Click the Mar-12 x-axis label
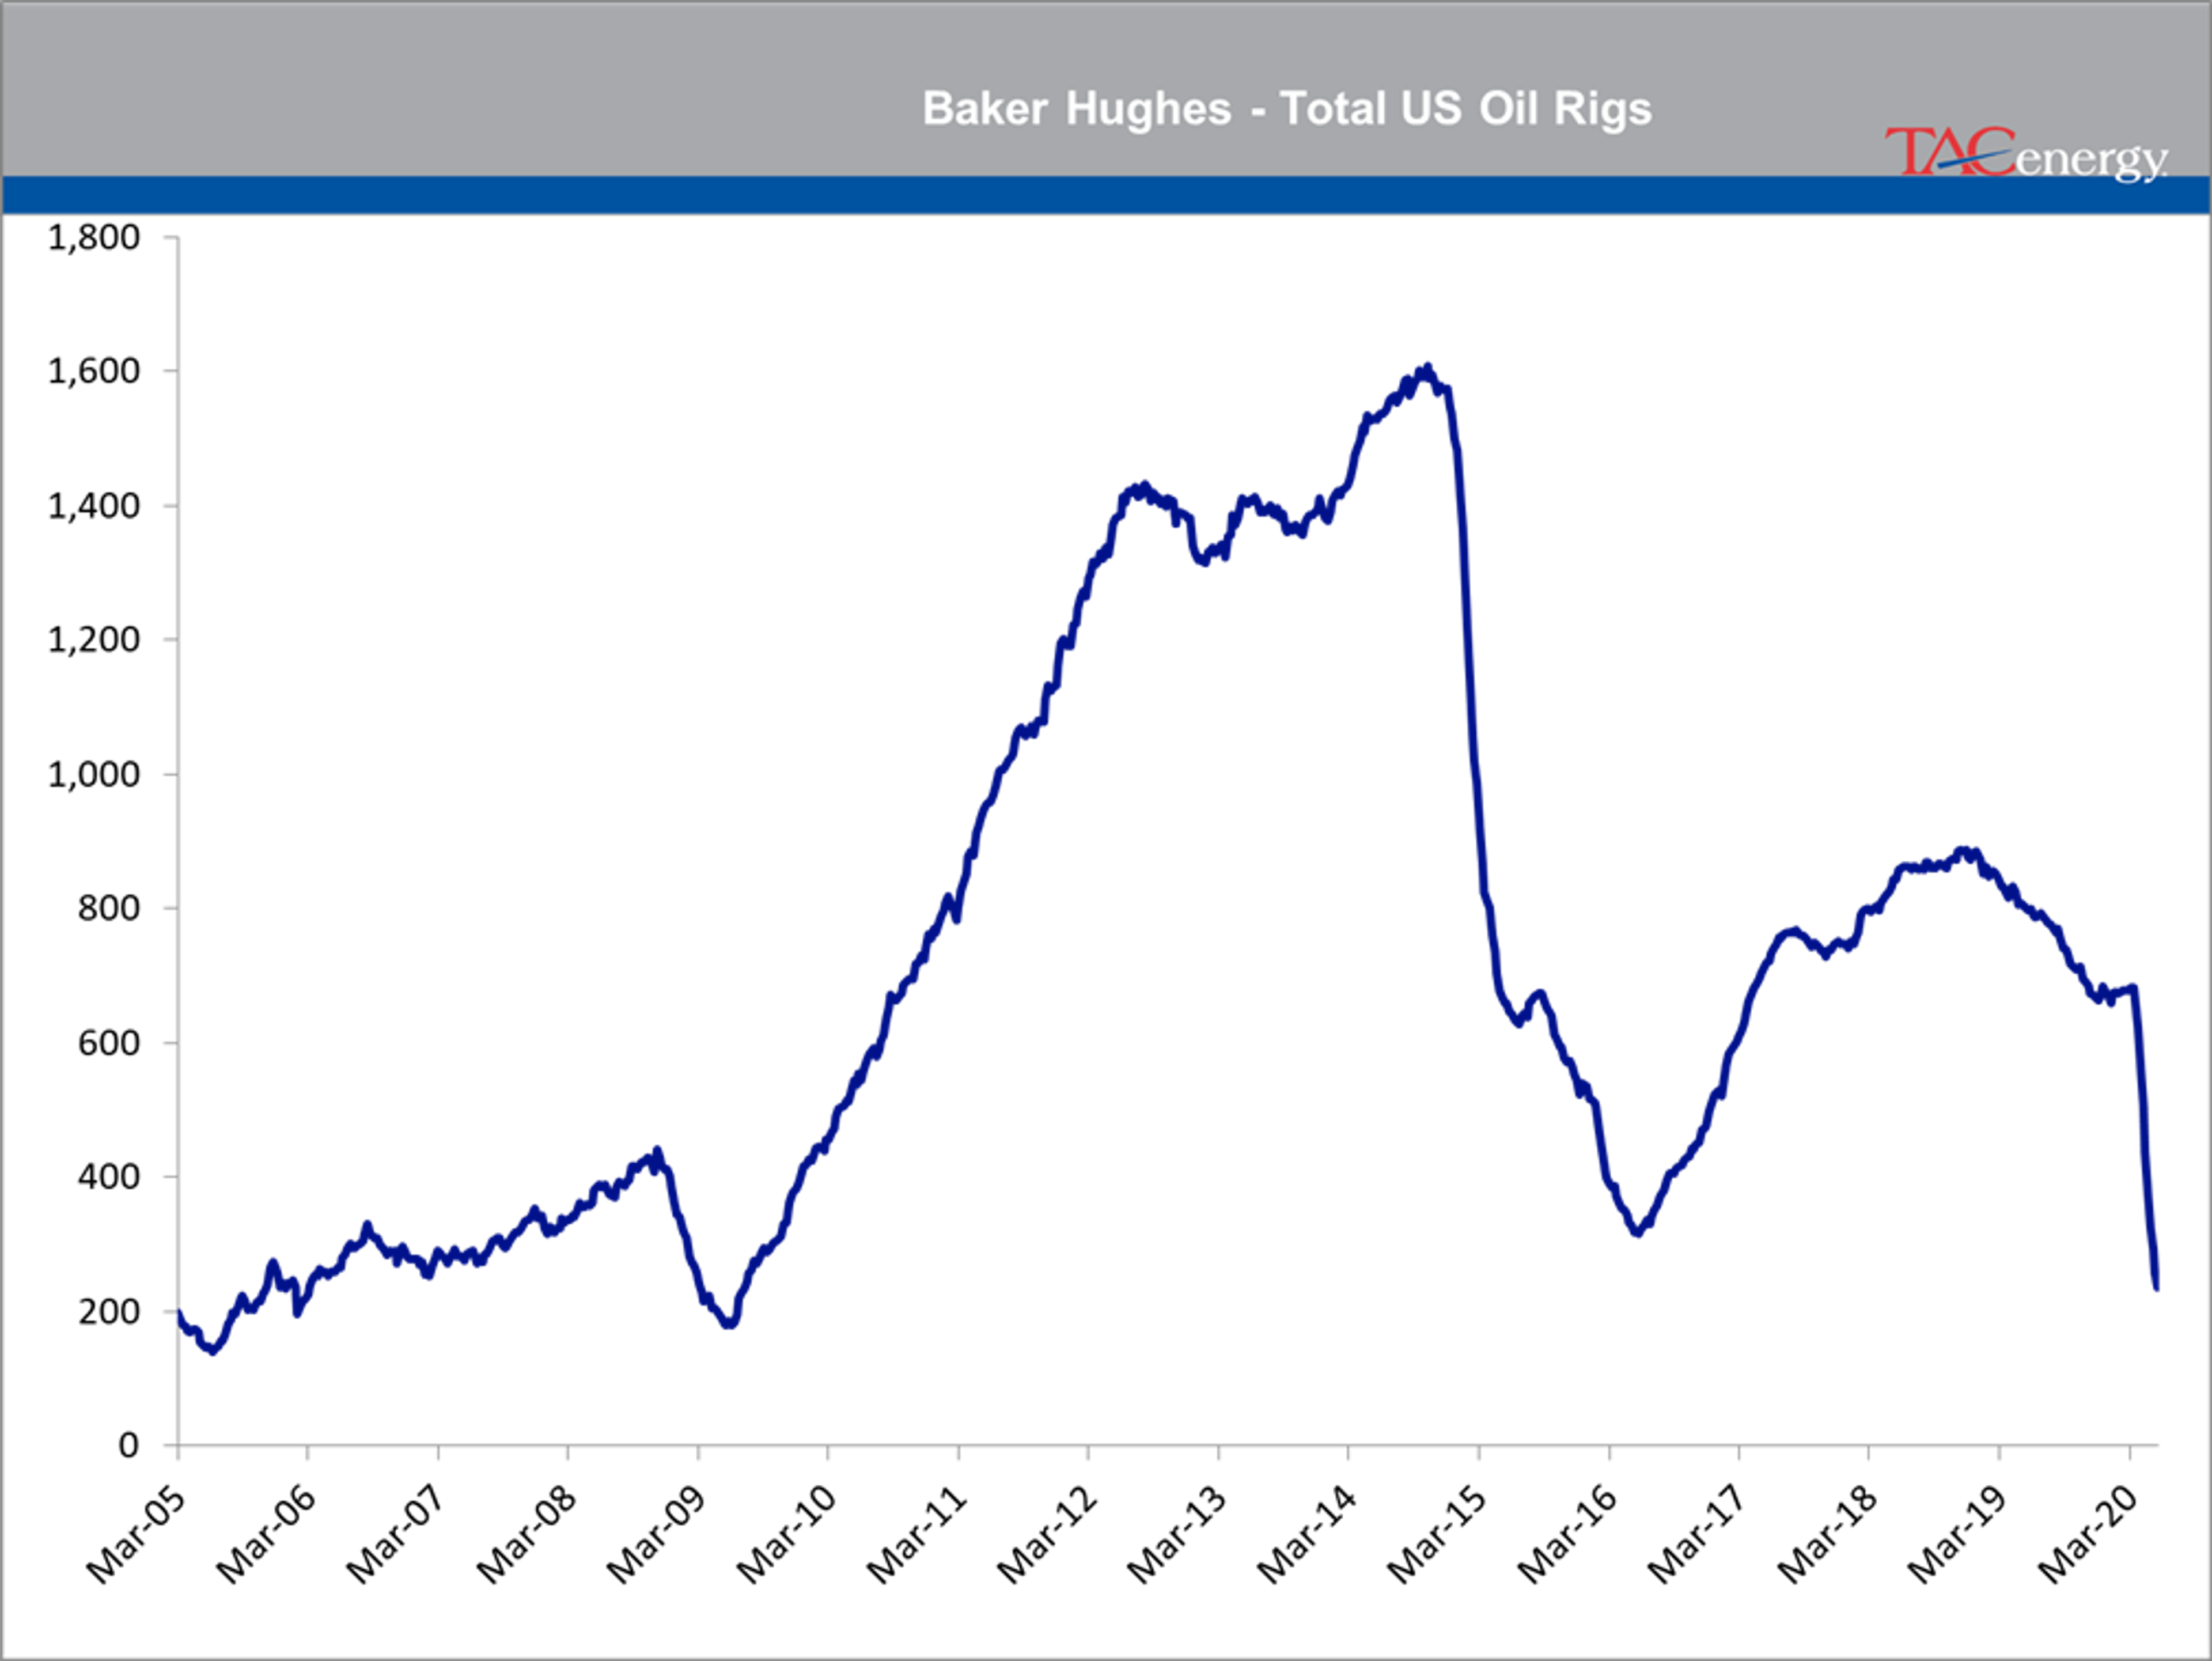 pyautogui.click(x=1047, y=1535)
